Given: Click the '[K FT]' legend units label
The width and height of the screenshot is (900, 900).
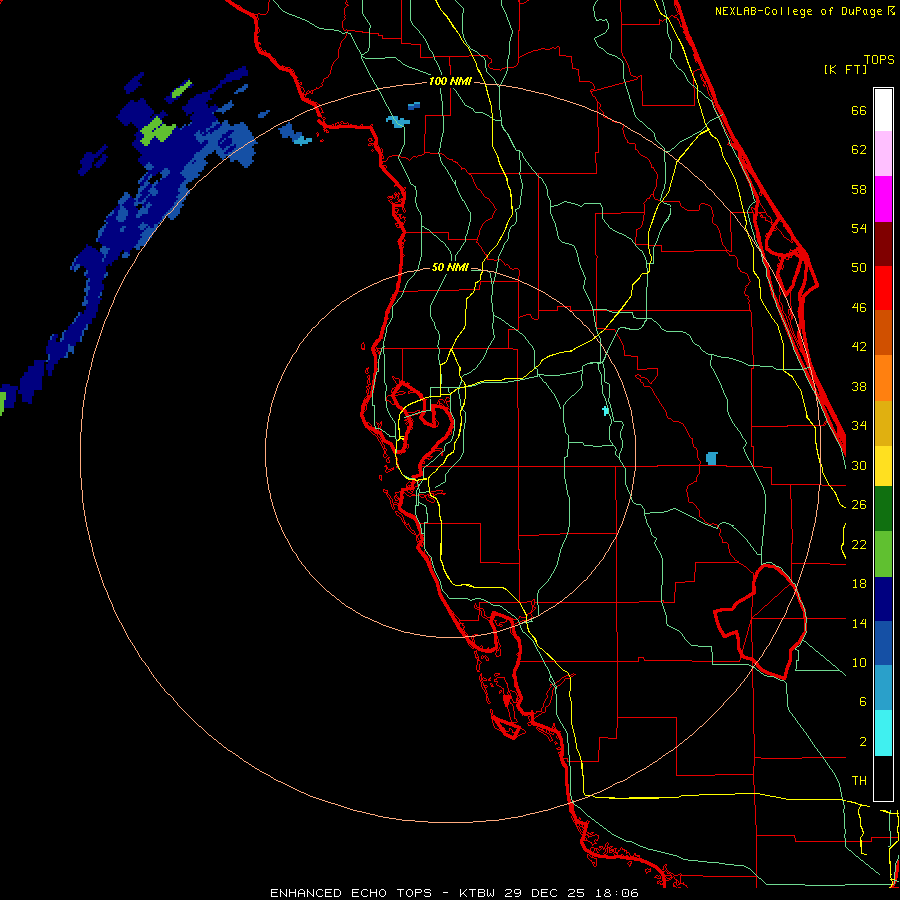Looking at the screenshot, I should pyautogui.click(x=845, y=69).
